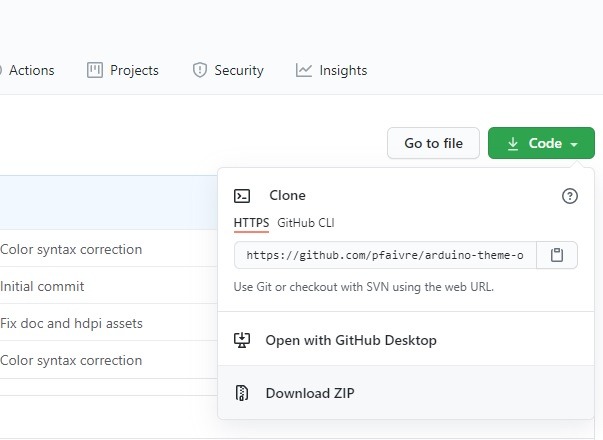The height and width of the screenshot is (440, 603).
Task: Click the Insights graph icon
Action: coord(303,70)
